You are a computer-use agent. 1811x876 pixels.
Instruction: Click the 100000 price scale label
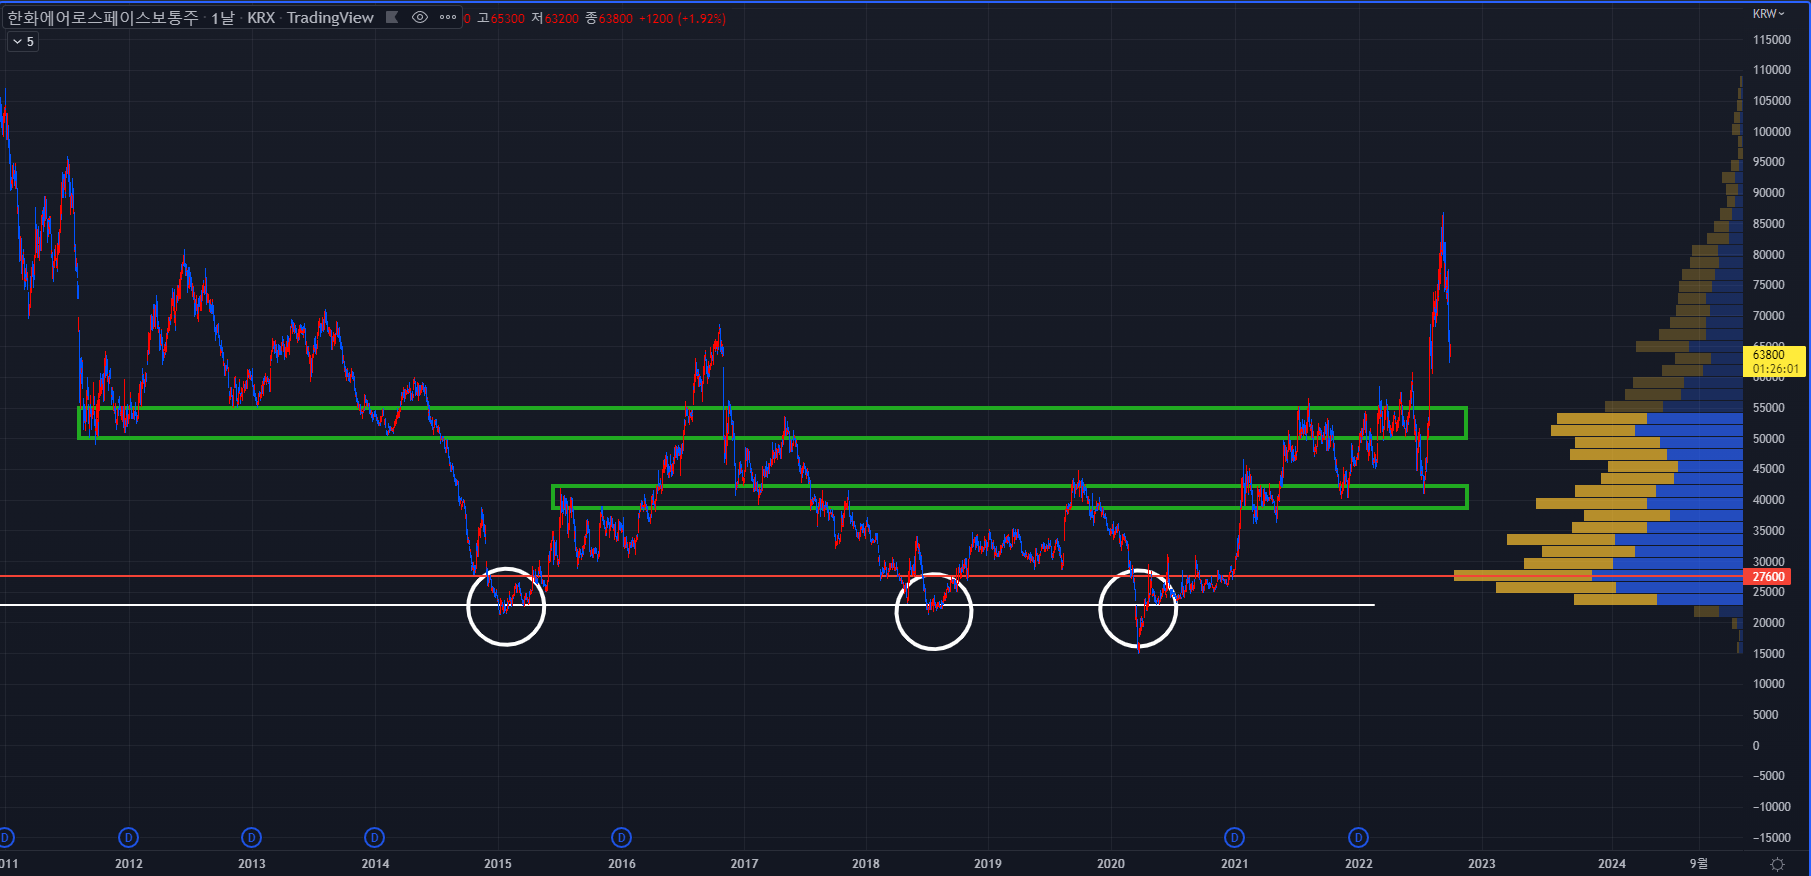[1771, 132]
